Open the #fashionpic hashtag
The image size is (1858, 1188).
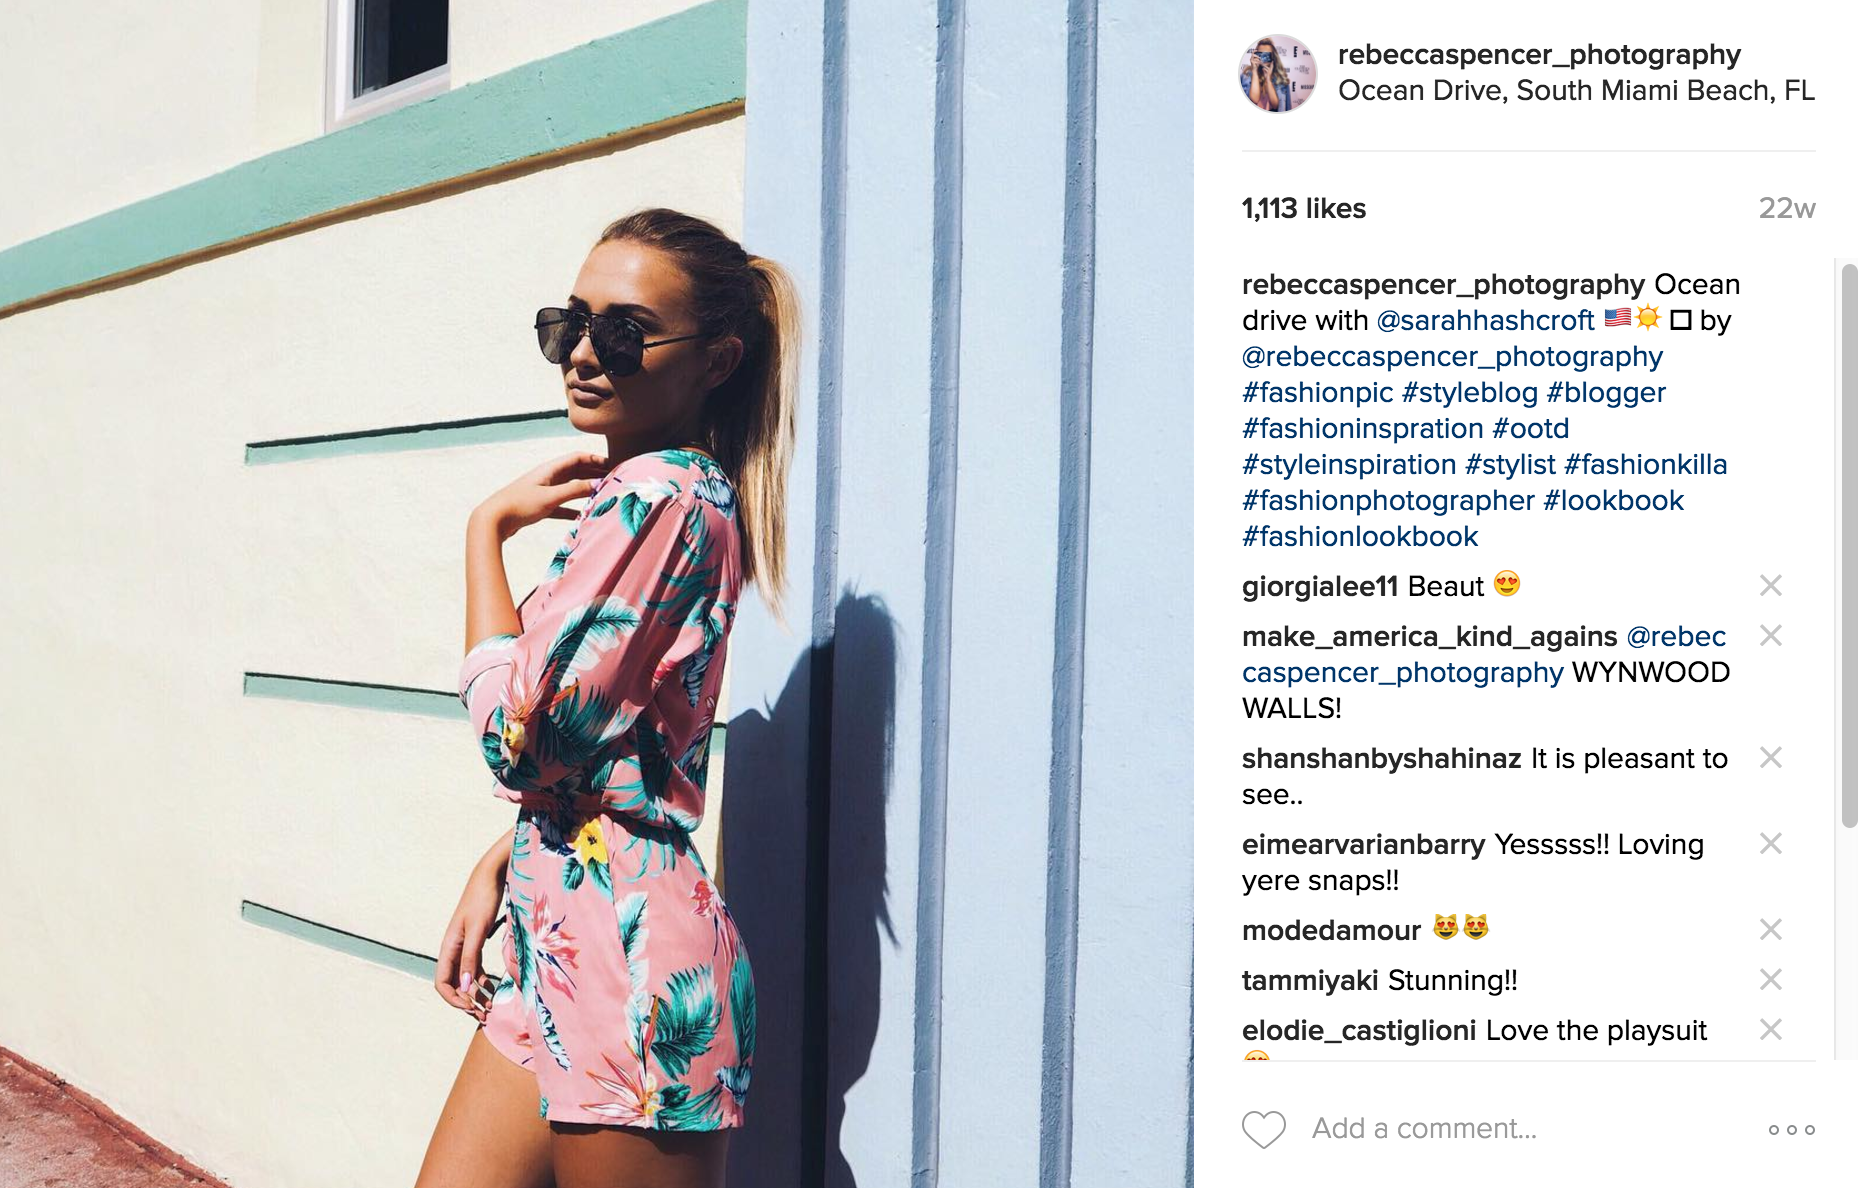coord(1317,392)
